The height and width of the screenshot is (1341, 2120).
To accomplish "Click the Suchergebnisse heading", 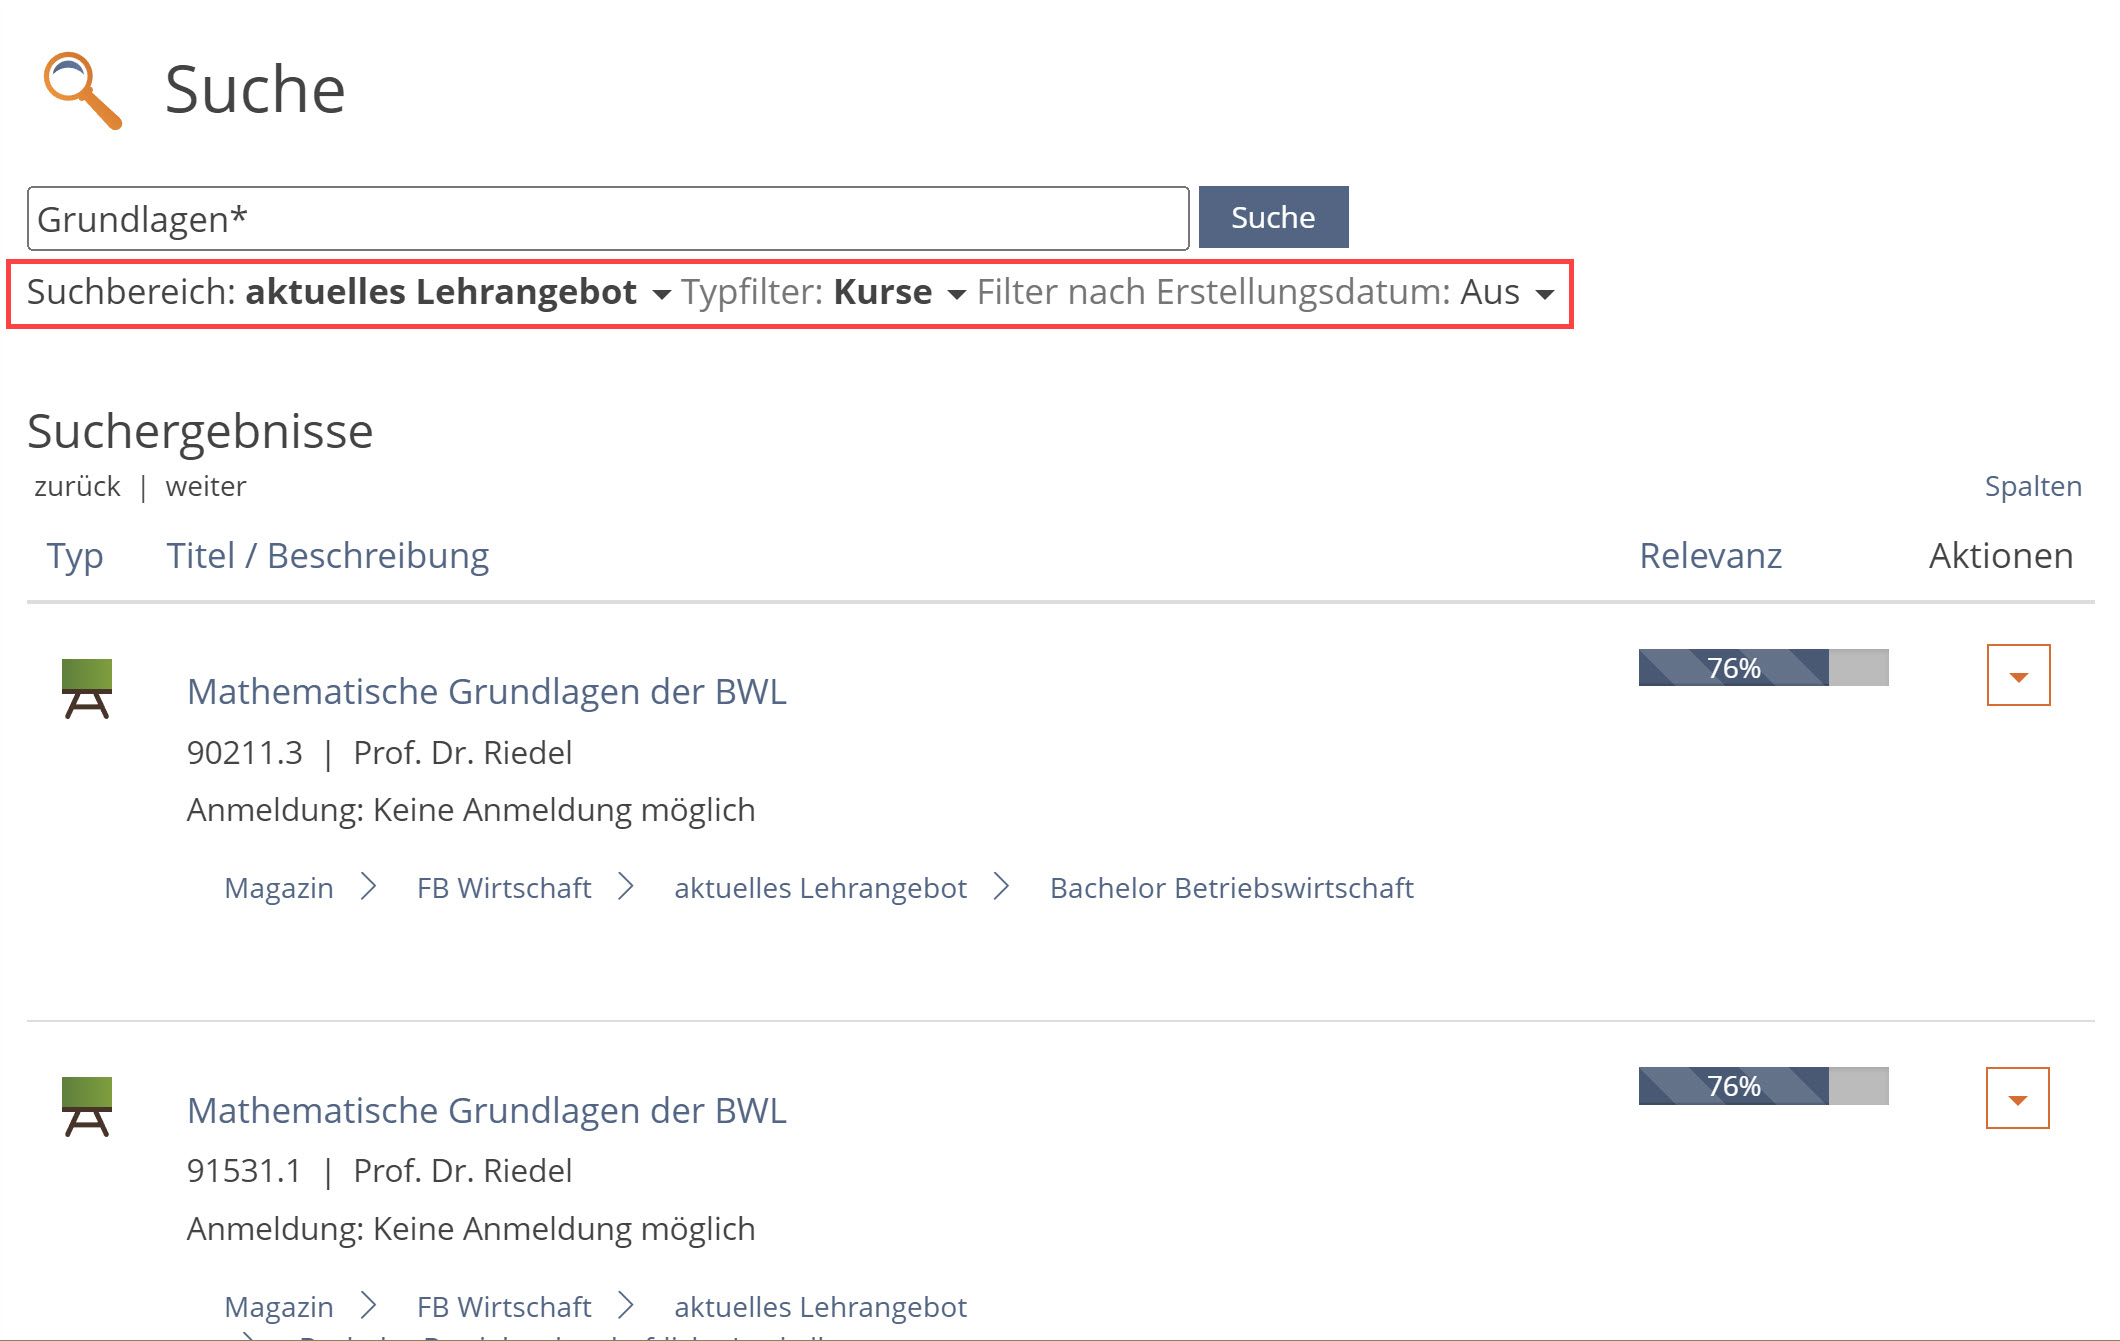I will pyautogui.click(x=200, y=431).
